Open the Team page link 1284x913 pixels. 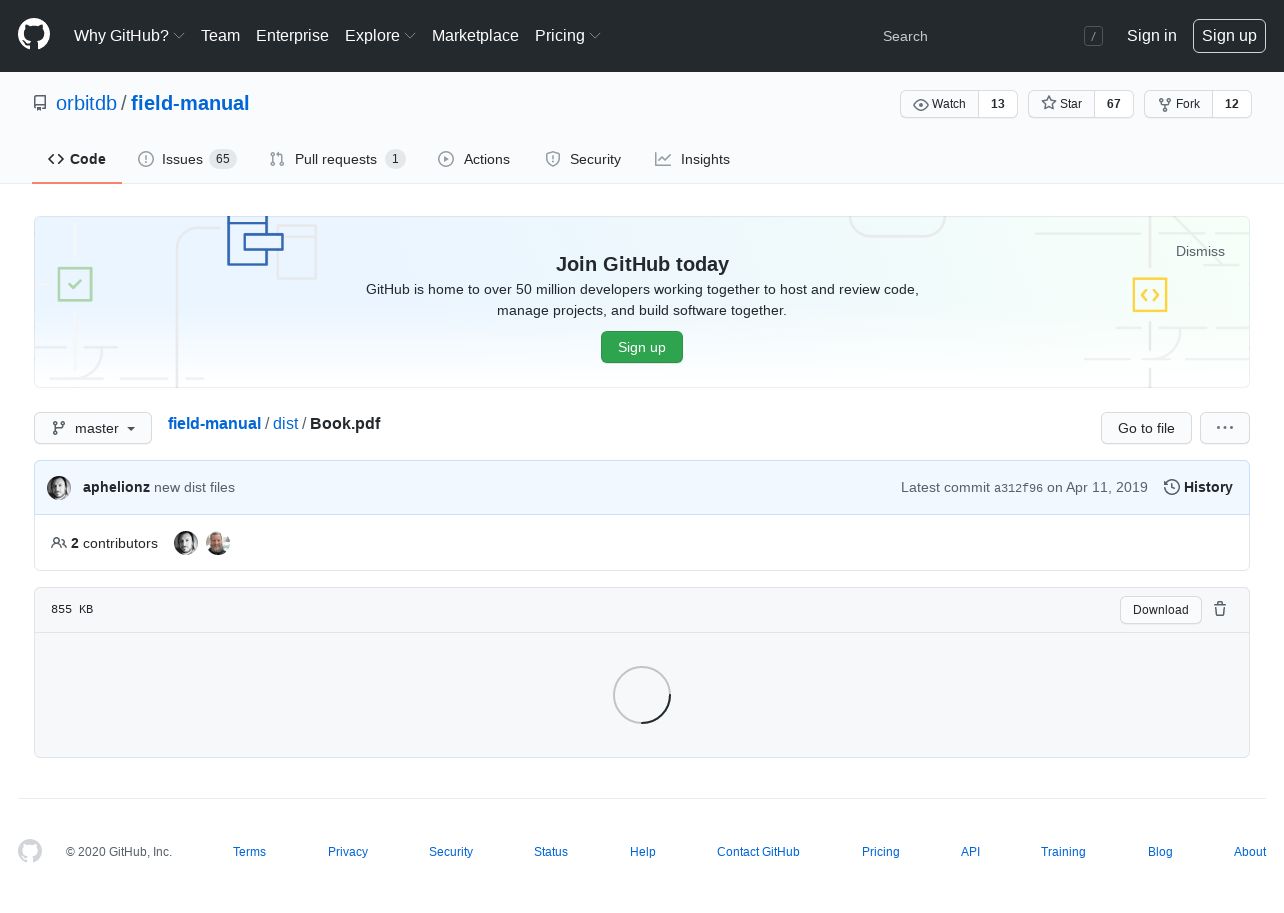click(220, 36)
